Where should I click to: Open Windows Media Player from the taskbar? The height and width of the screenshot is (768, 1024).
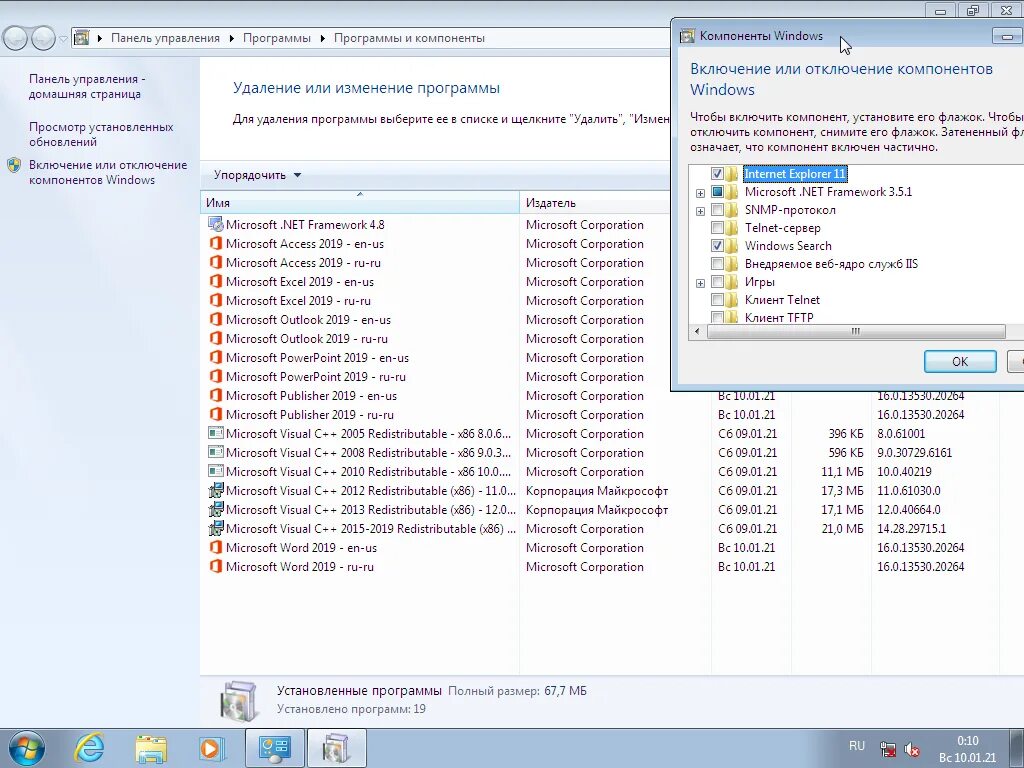click(x=212, y=748)
